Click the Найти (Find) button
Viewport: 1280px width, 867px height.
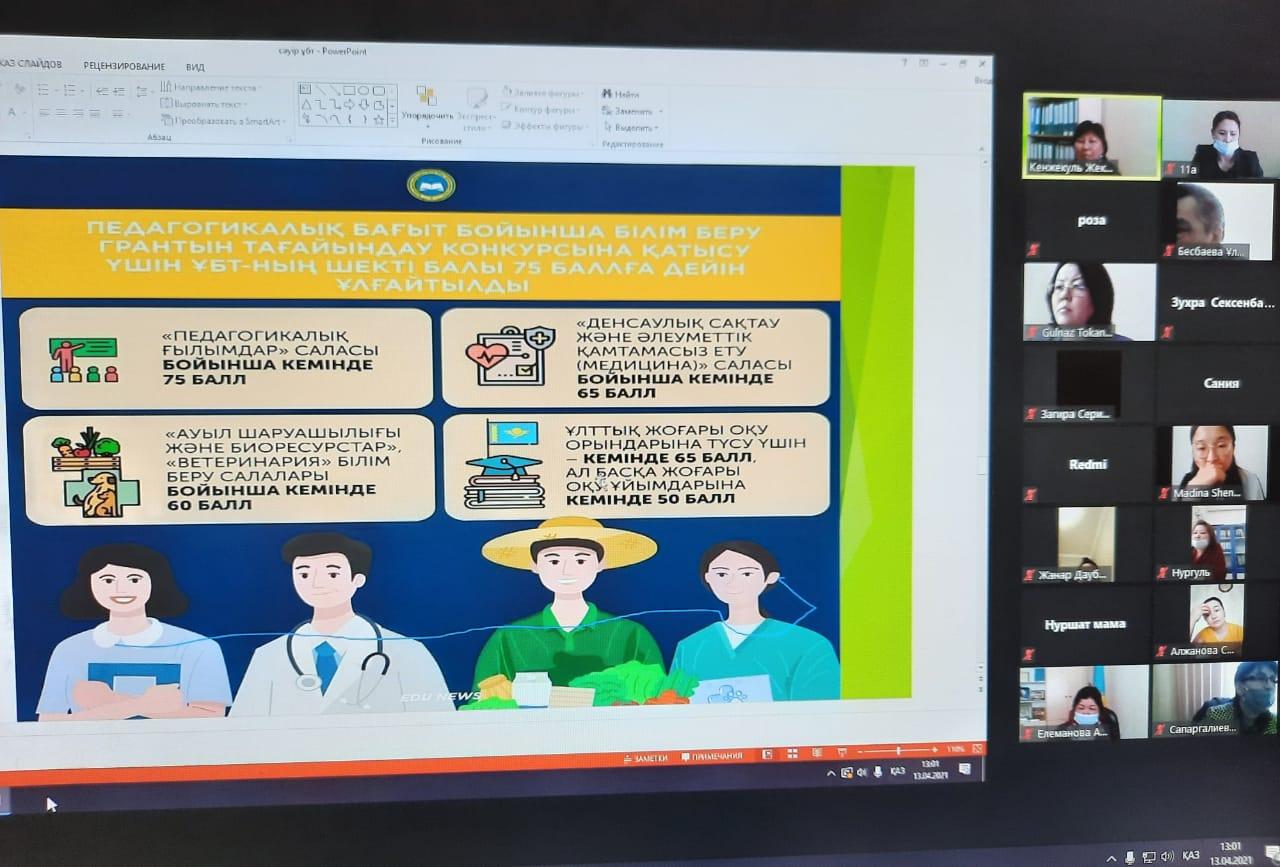pyautogui.click(x=622, y=95)
